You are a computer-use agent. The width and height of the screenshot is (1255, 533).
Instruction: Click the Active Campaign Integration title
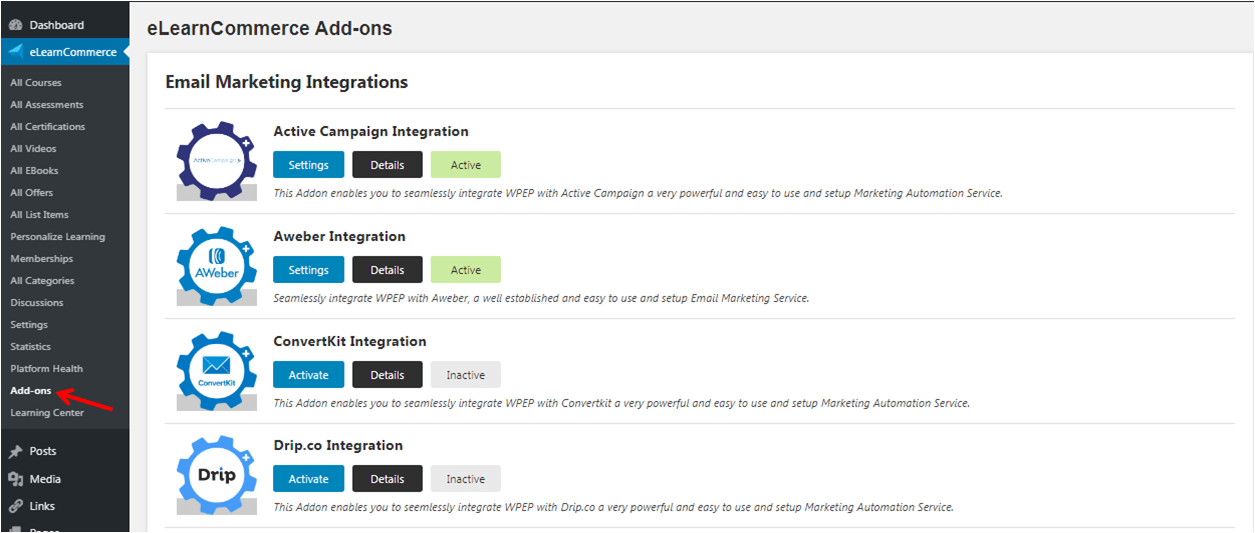(x=371, y=132)
